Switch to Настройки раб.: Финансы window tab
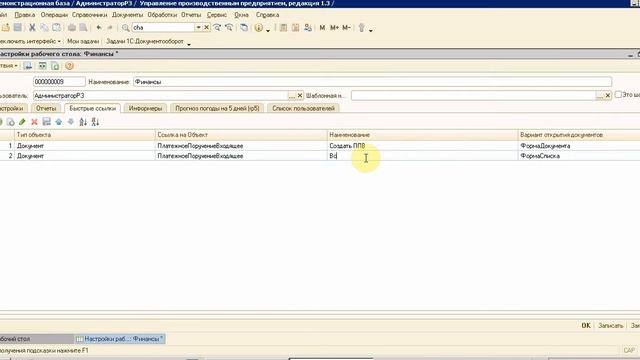 120,339
